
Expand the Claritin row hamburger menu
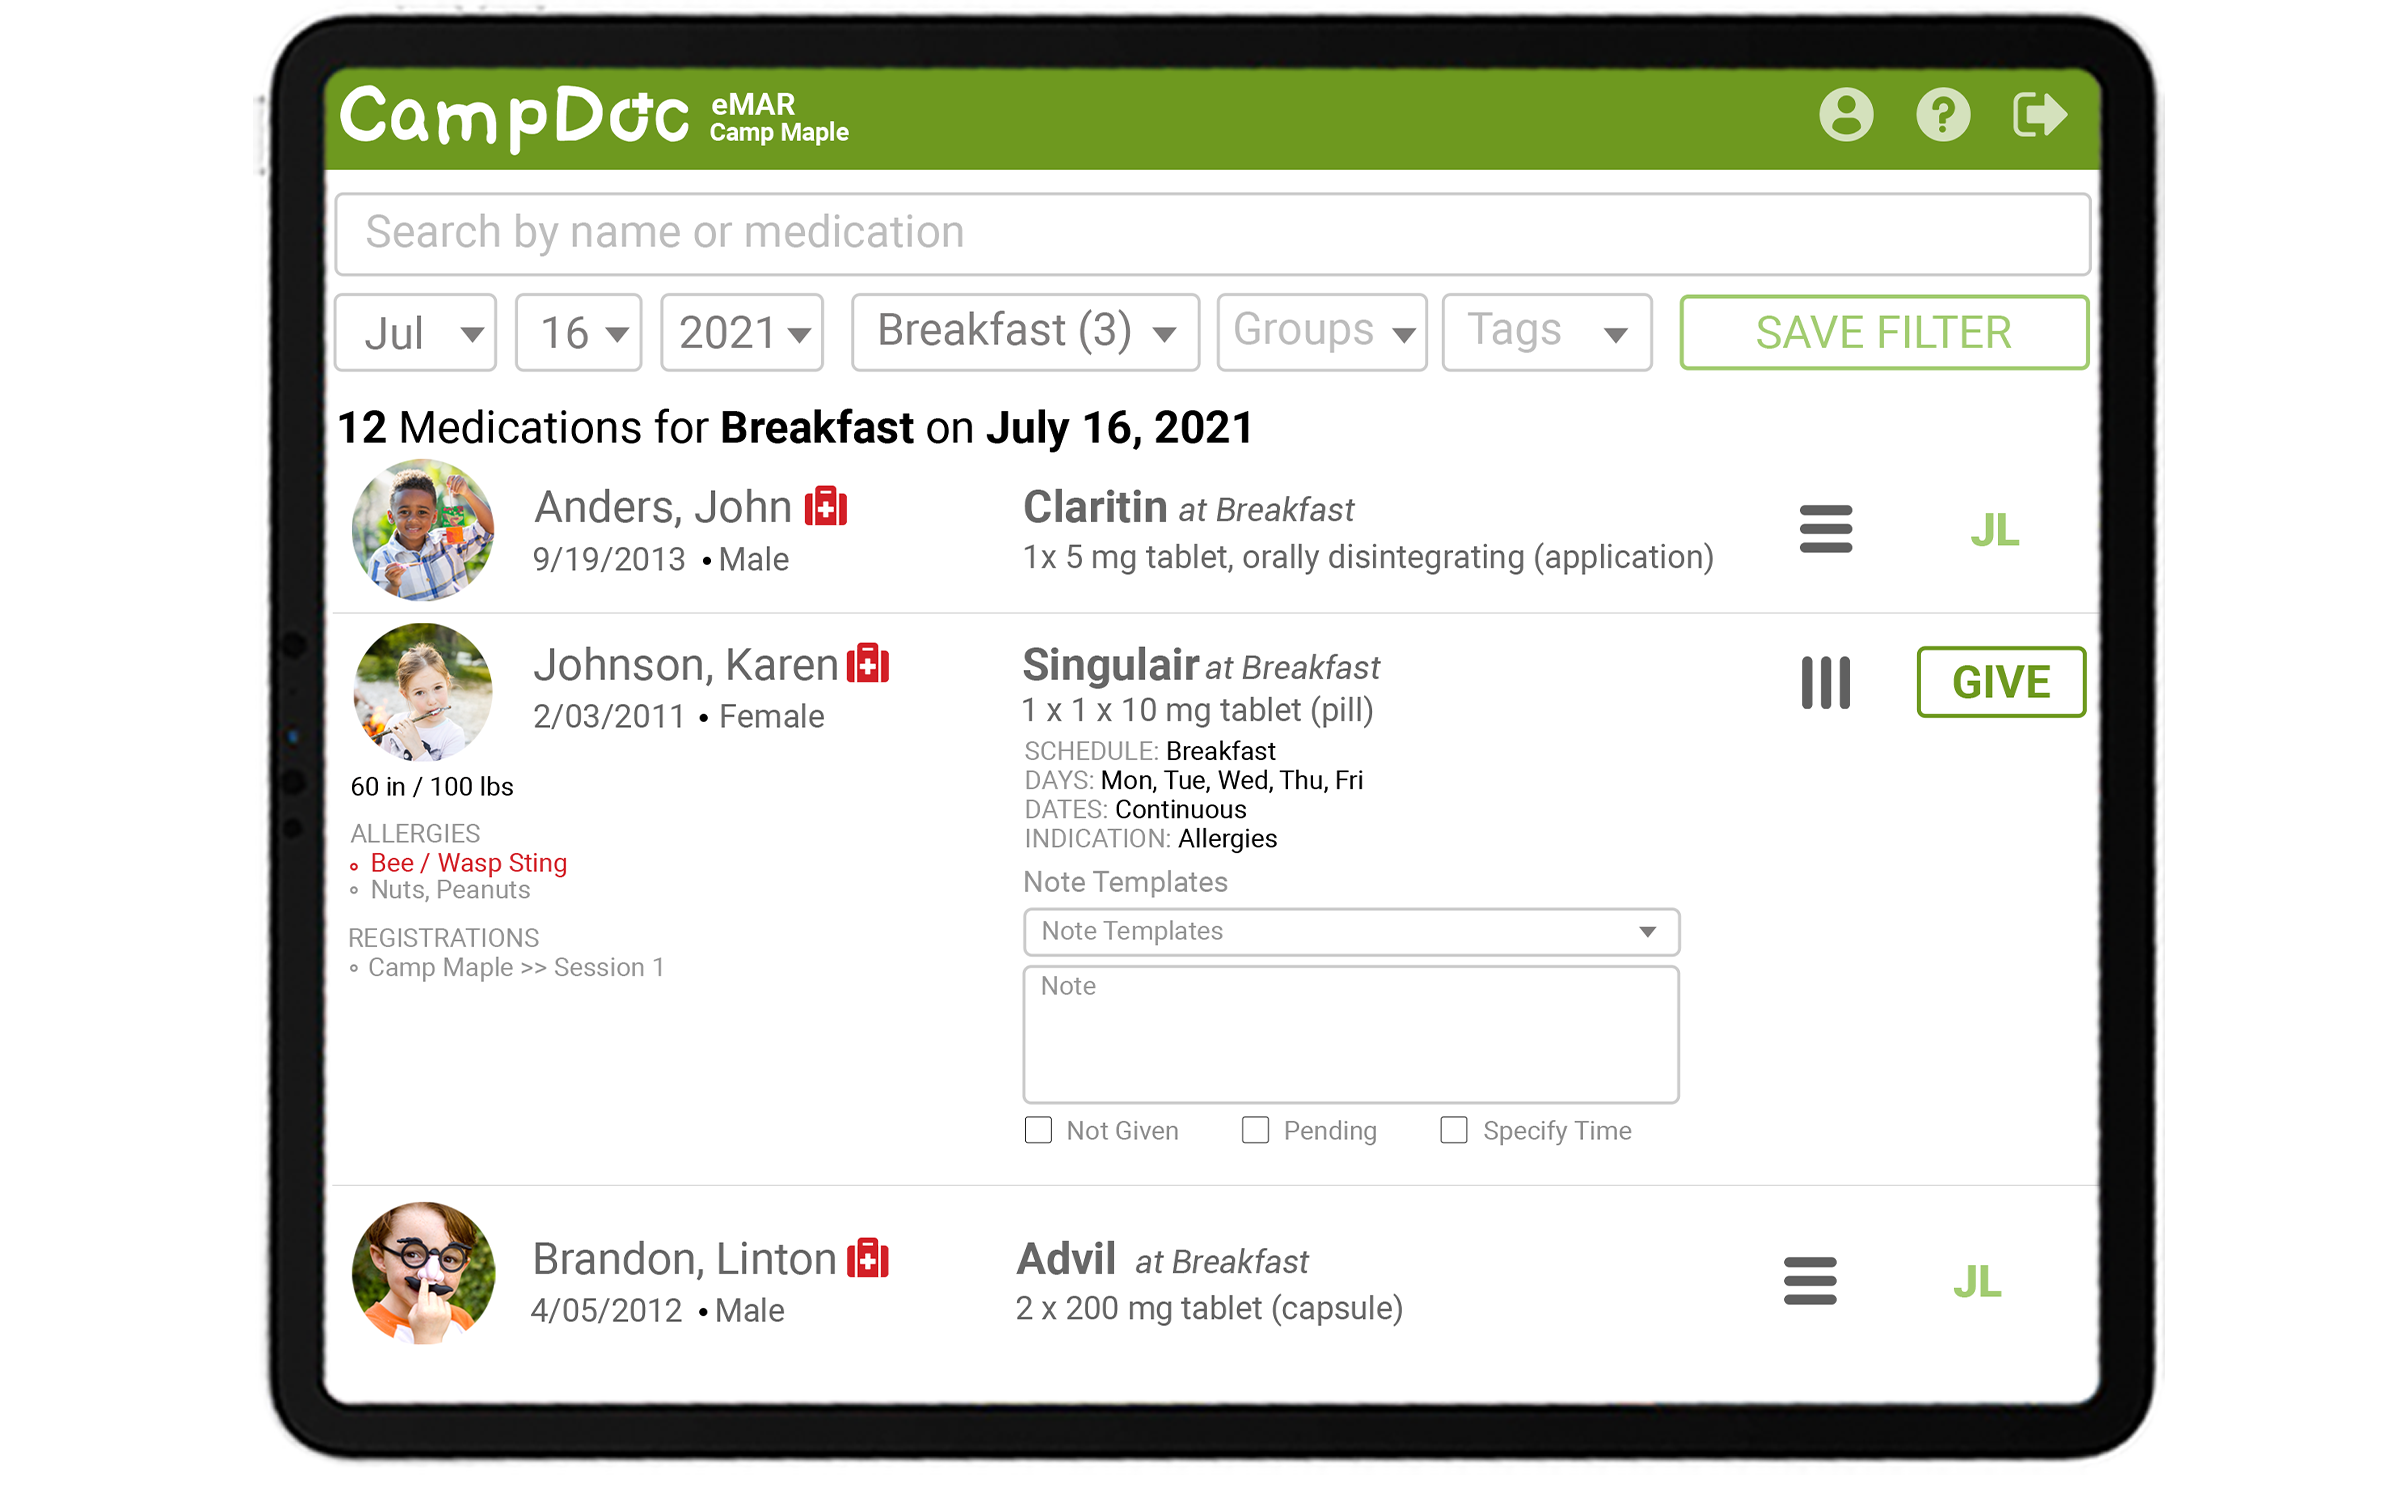[x=1825, y=529]
